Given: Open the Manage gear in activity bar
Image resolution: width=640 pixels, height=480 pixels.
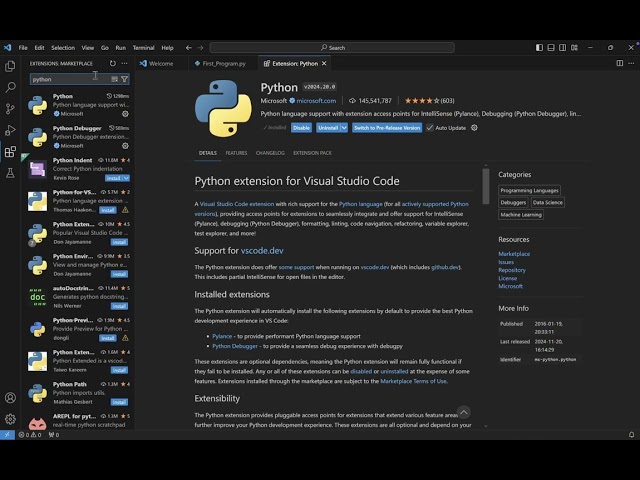Looking at the screenshot, I should (x=10, y=419).
